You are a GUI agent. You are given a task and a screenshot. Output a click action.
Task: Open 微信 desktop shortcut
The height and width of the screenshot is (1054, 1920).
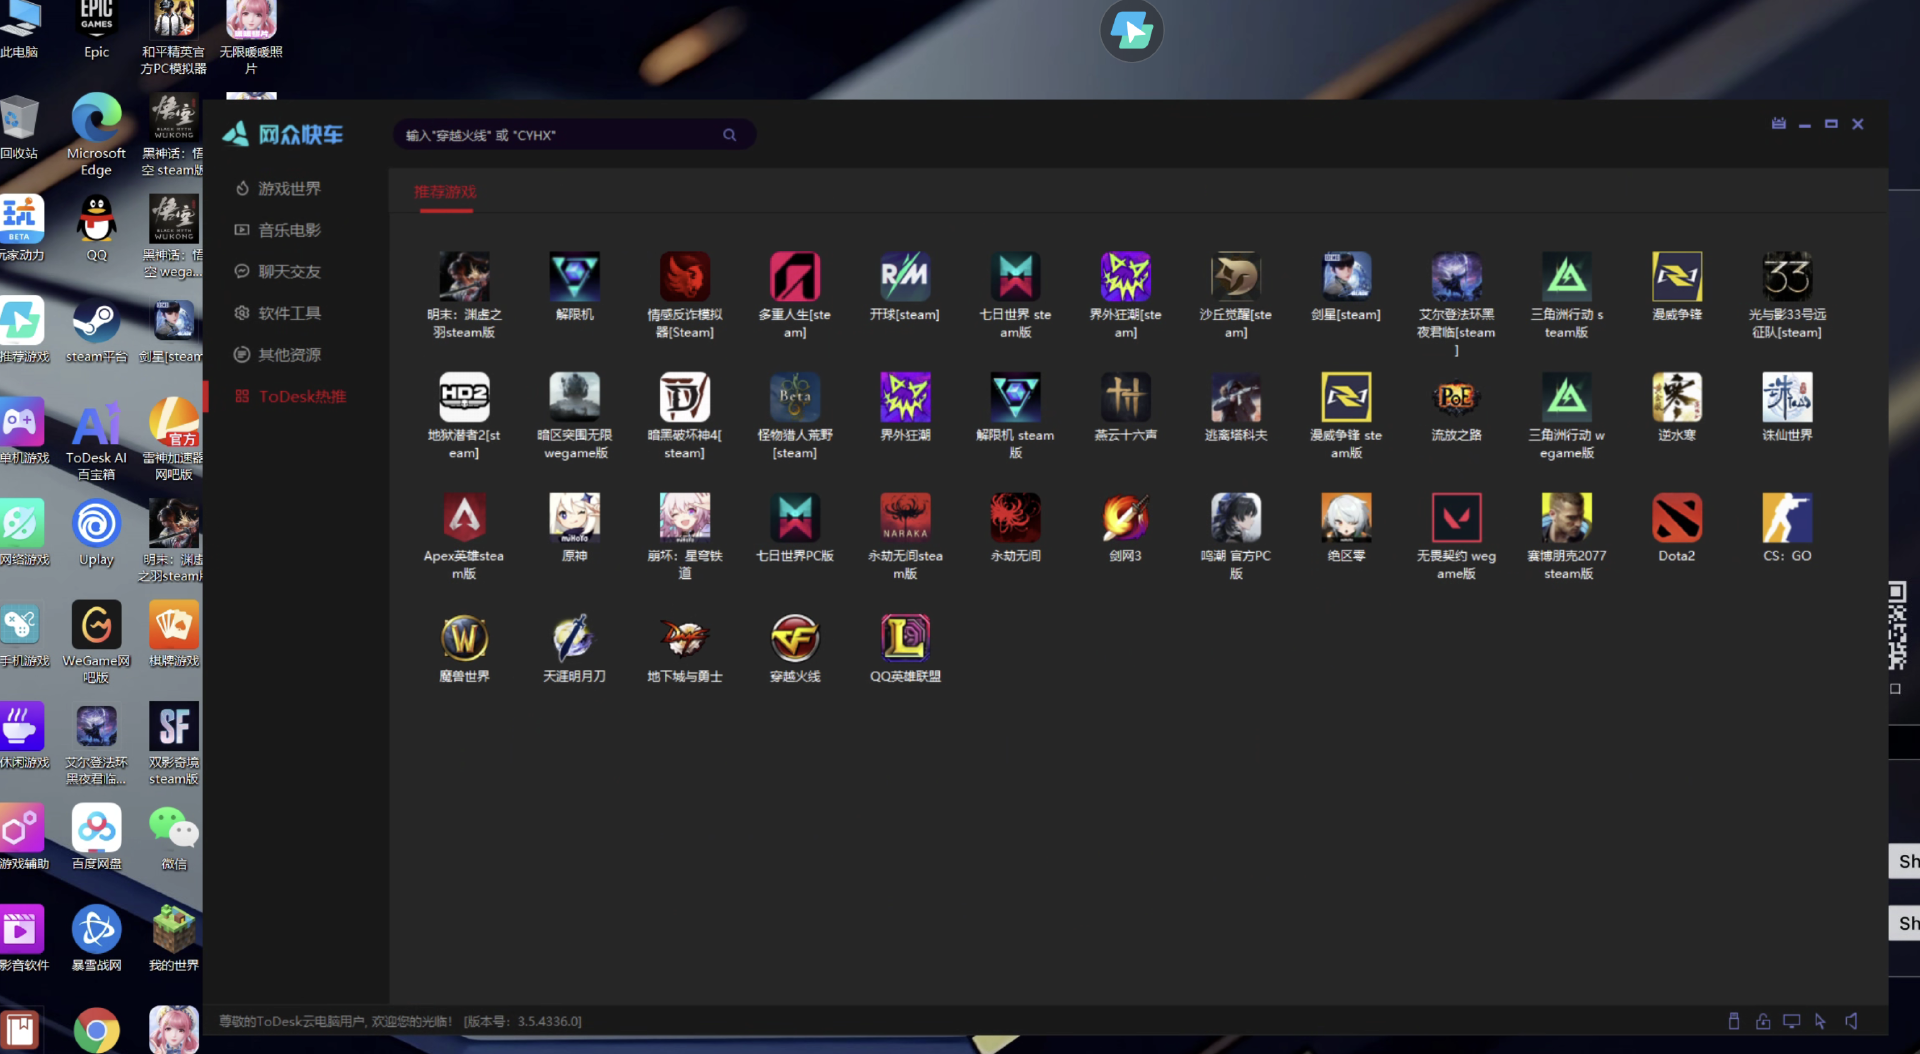pos(174,837)
